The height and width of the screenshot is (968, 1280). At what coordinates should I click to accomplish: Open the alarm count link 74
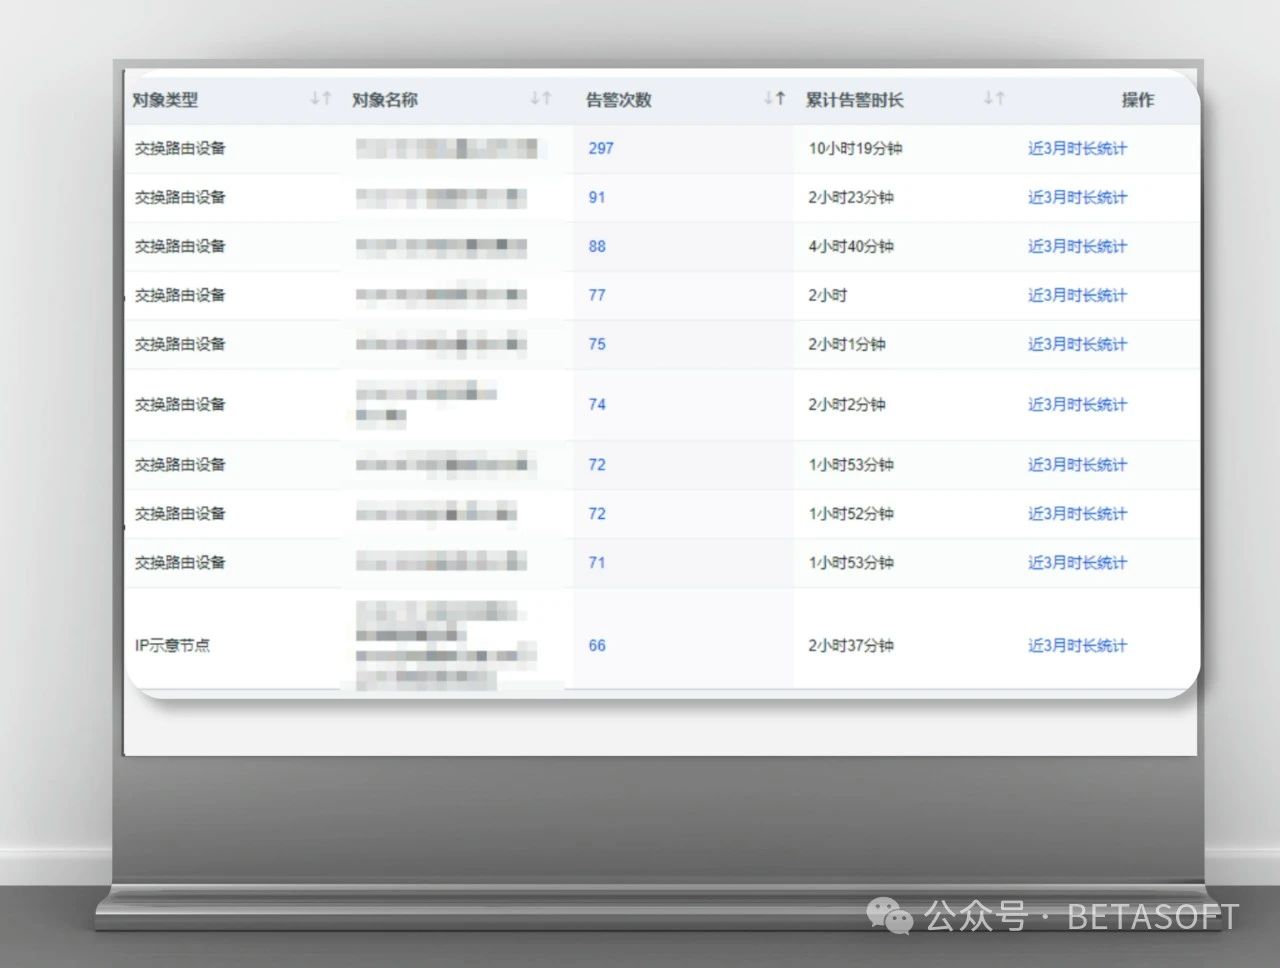click(596, 404)
